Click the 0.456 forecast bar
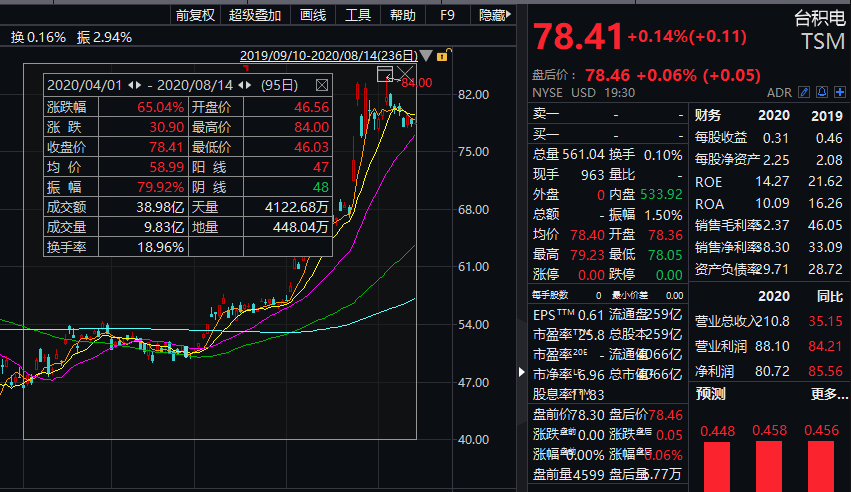This screenshot has height=492, width=851. 821,467
